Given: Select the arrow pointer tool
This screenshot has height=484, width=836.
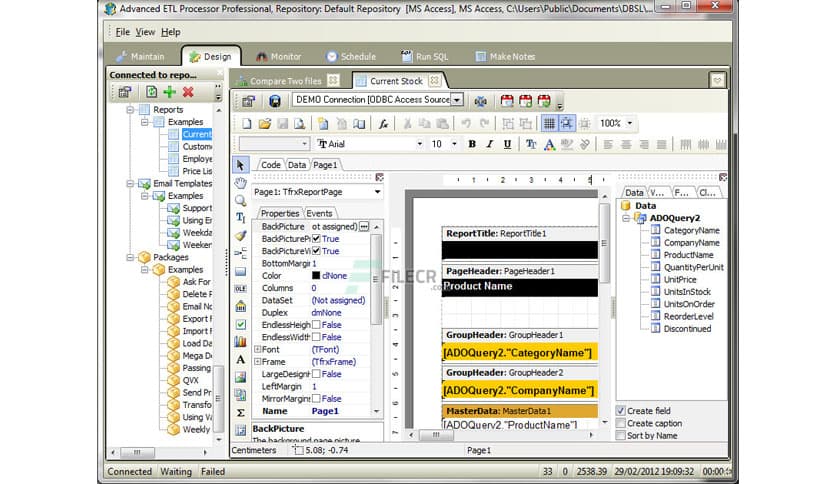Looking at the screenshot, I should click(240, 165).
